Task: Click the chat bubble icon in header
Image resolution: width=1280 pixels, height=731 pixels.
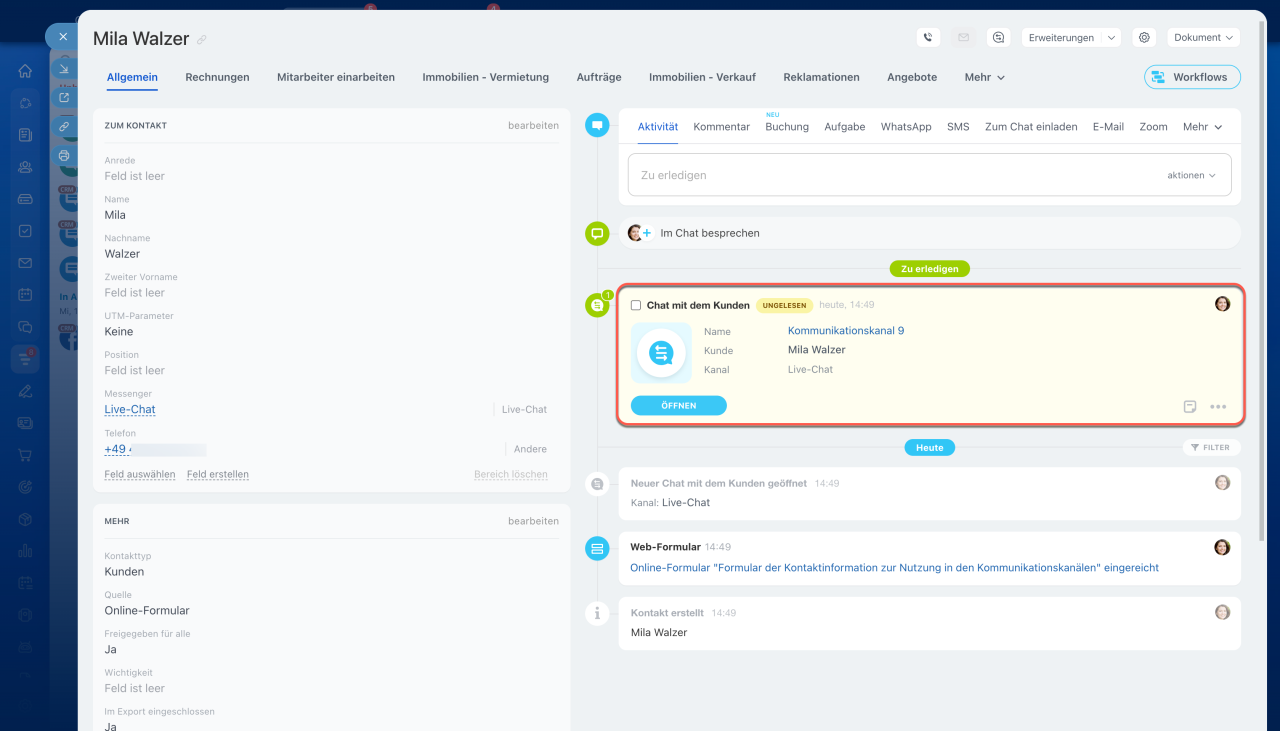Action: [x=997, y=37]
